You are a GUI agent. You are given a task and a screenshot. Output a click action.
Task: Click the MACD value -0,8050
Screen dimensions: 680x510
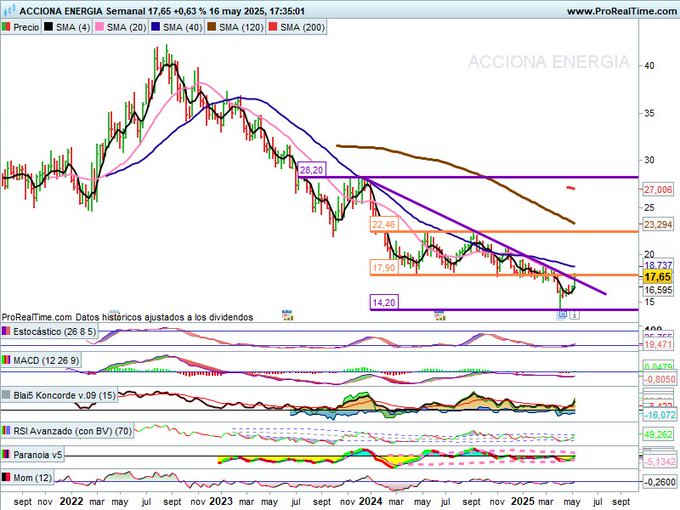click(x=659, y=379)
